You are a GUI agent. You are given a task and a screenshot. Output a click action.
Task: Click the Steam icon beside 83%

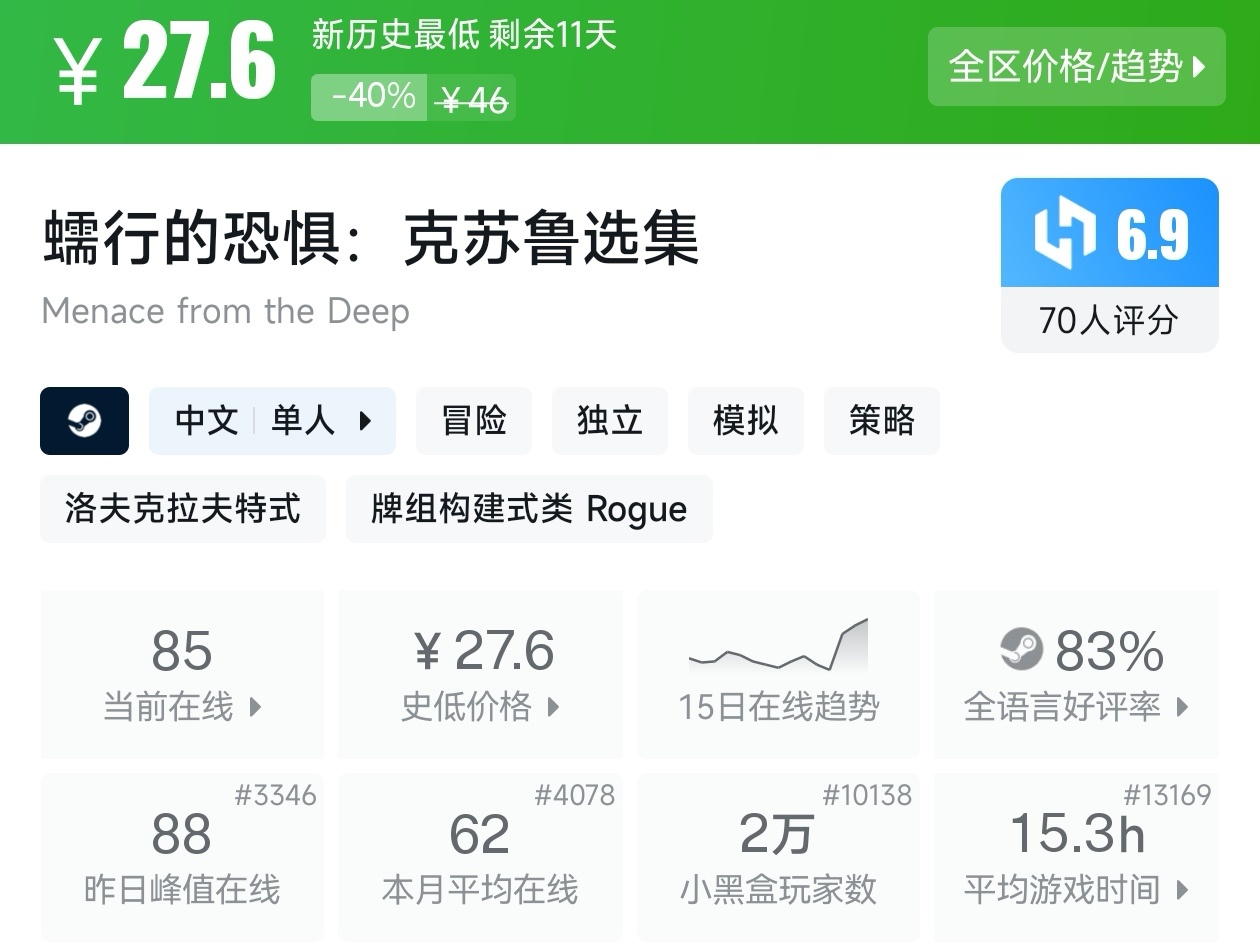[1021, 650]
